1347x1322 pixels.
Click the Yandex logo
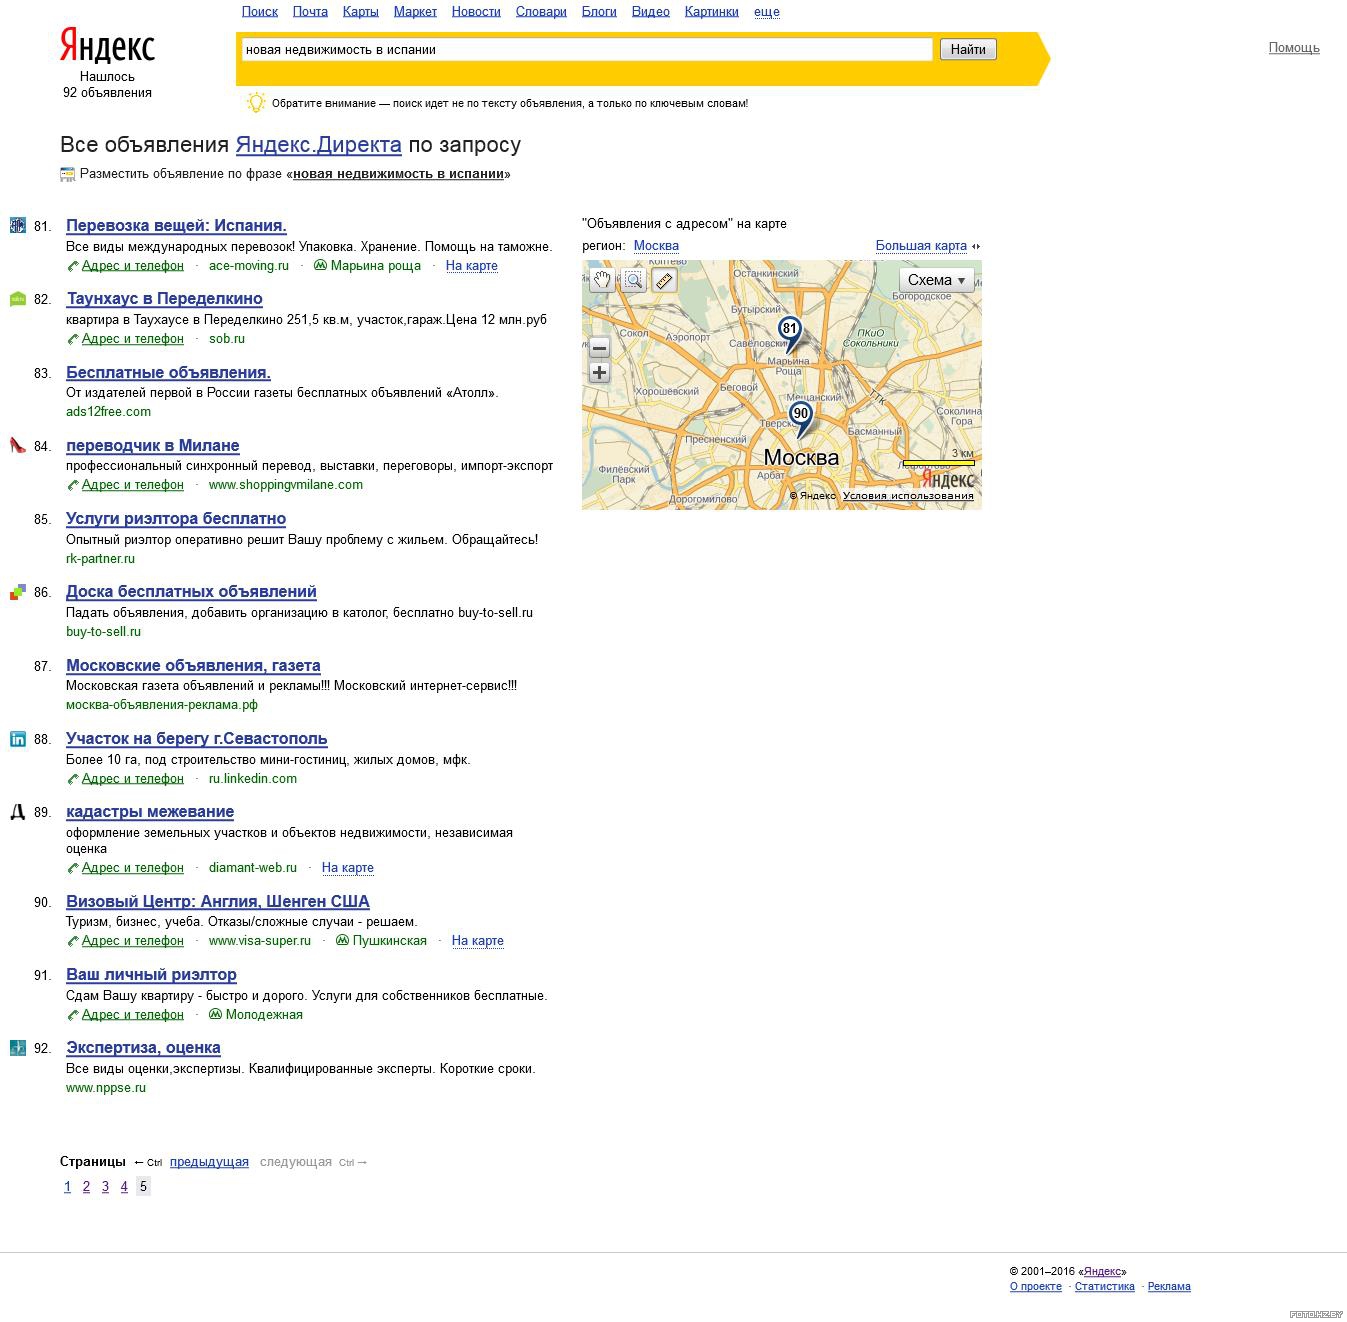107,46
